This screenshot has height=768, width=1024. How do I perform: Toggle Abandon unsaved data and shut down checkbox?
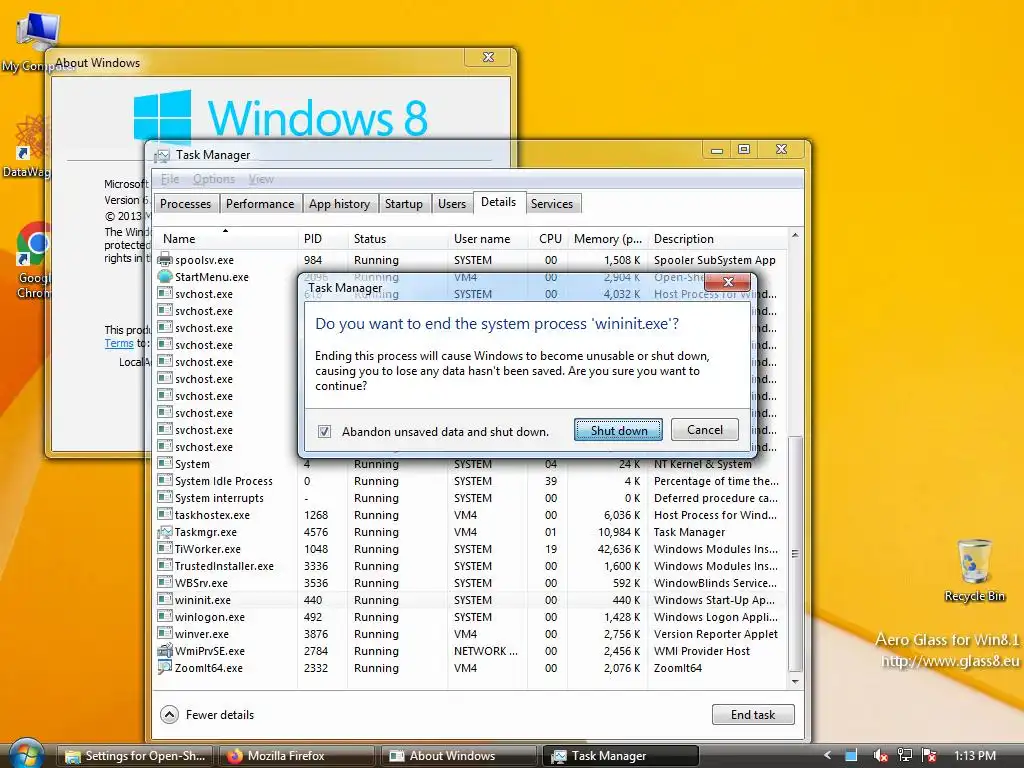324,432
